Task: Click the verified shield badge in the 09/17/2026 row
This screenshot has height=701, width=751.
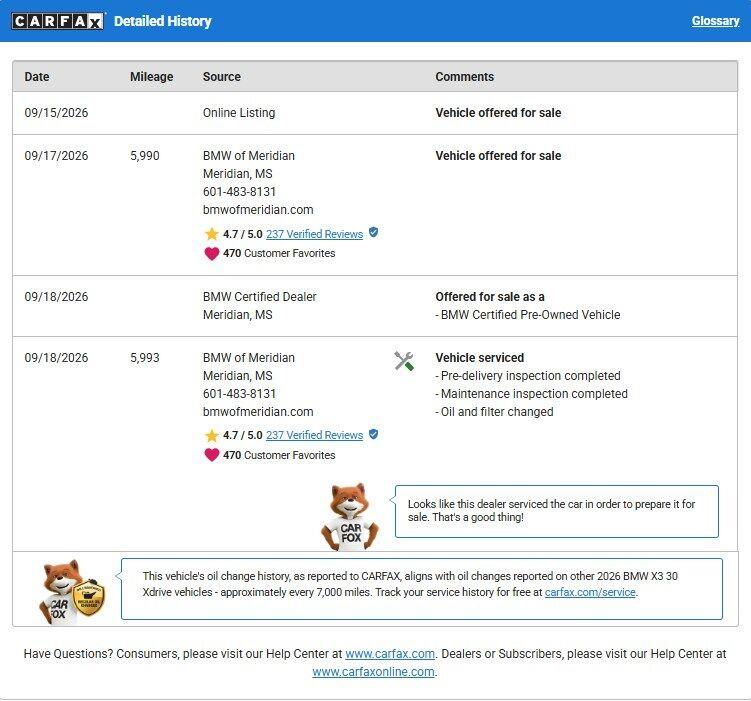Action: coord(374,233)
